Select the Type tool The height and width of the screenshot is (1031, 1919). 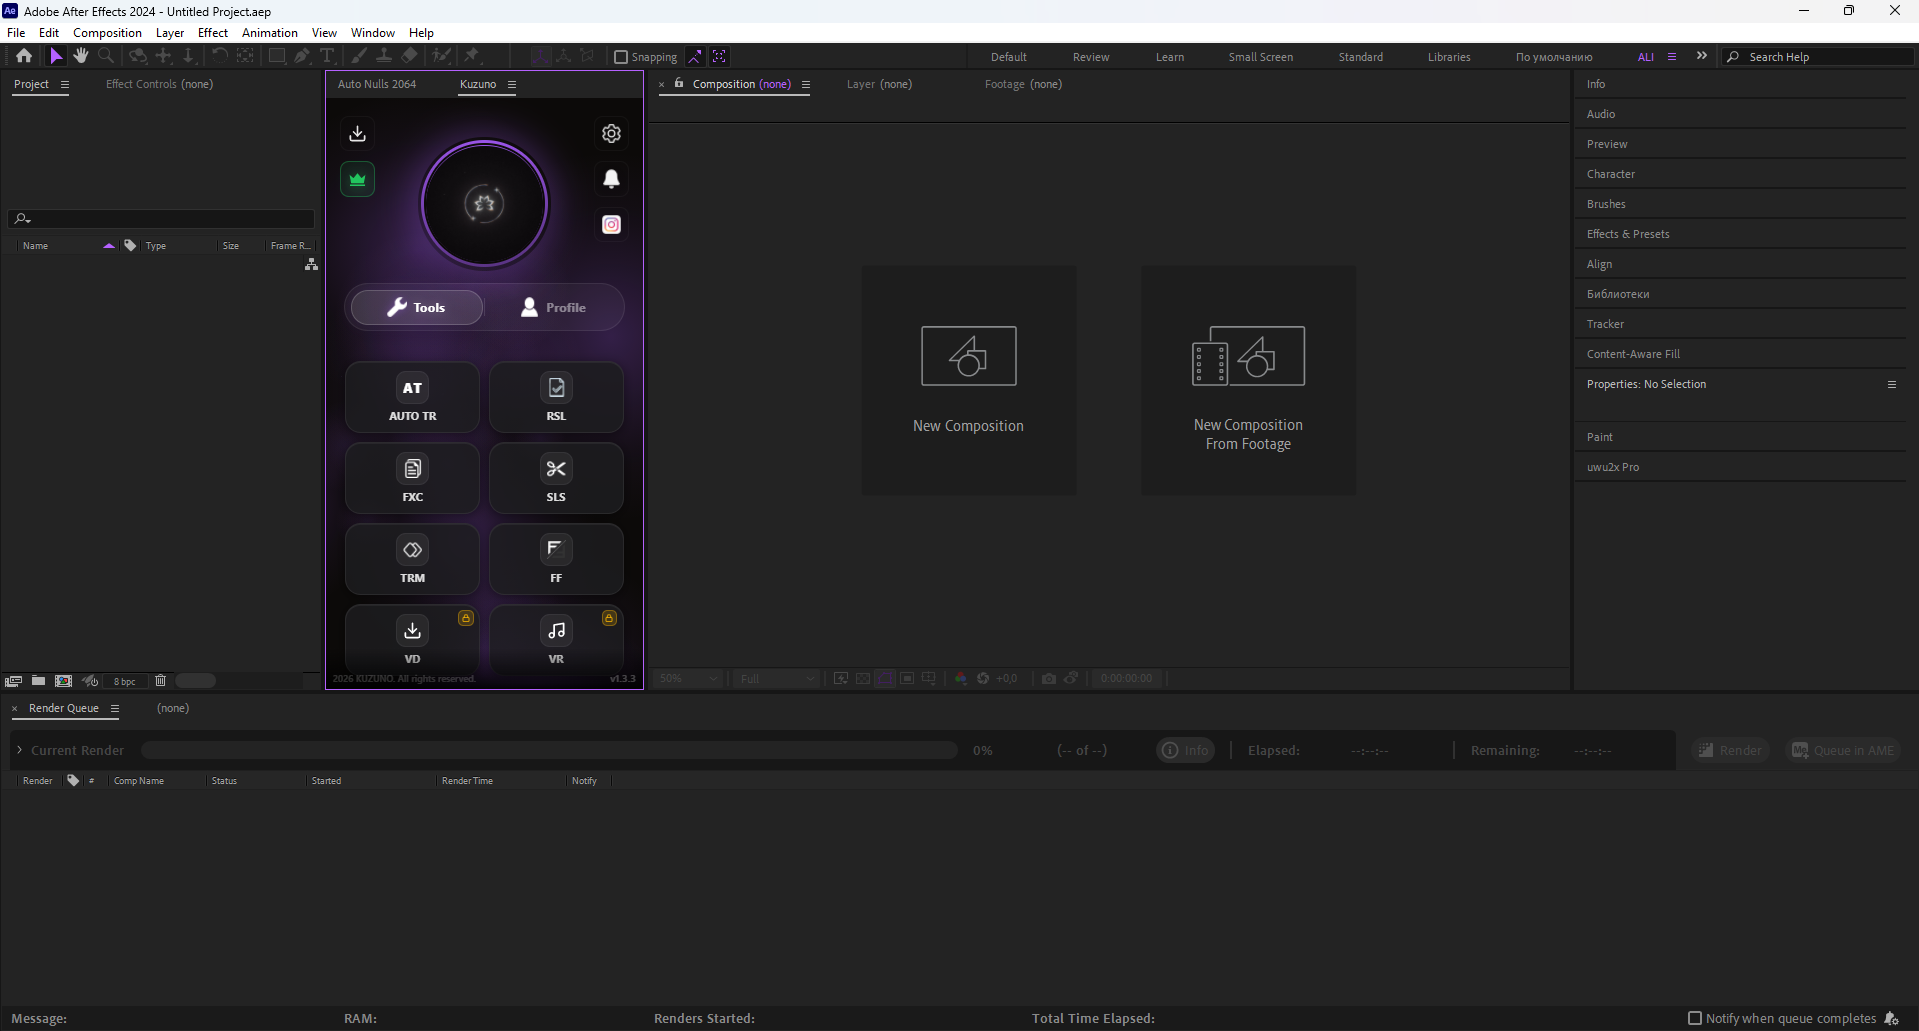327,56
